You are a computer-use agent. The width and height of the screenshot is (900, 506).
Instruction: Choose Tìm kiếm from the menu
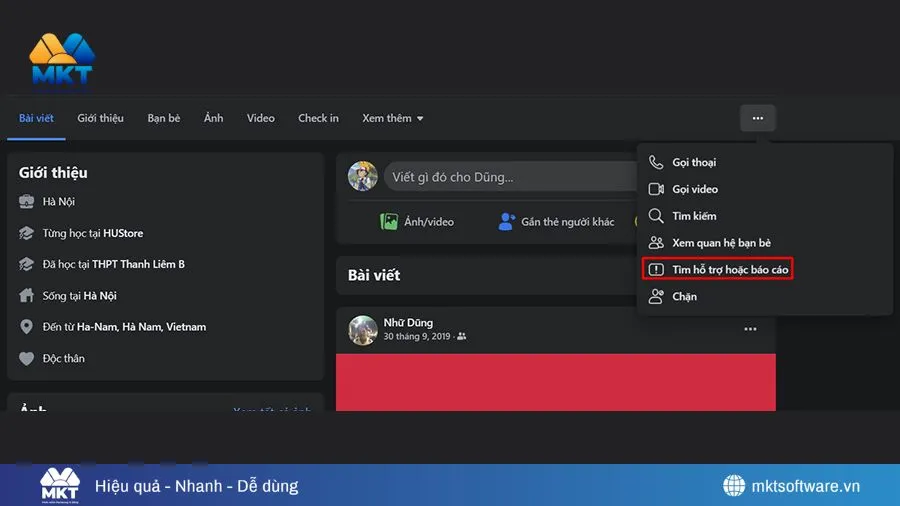765,216
